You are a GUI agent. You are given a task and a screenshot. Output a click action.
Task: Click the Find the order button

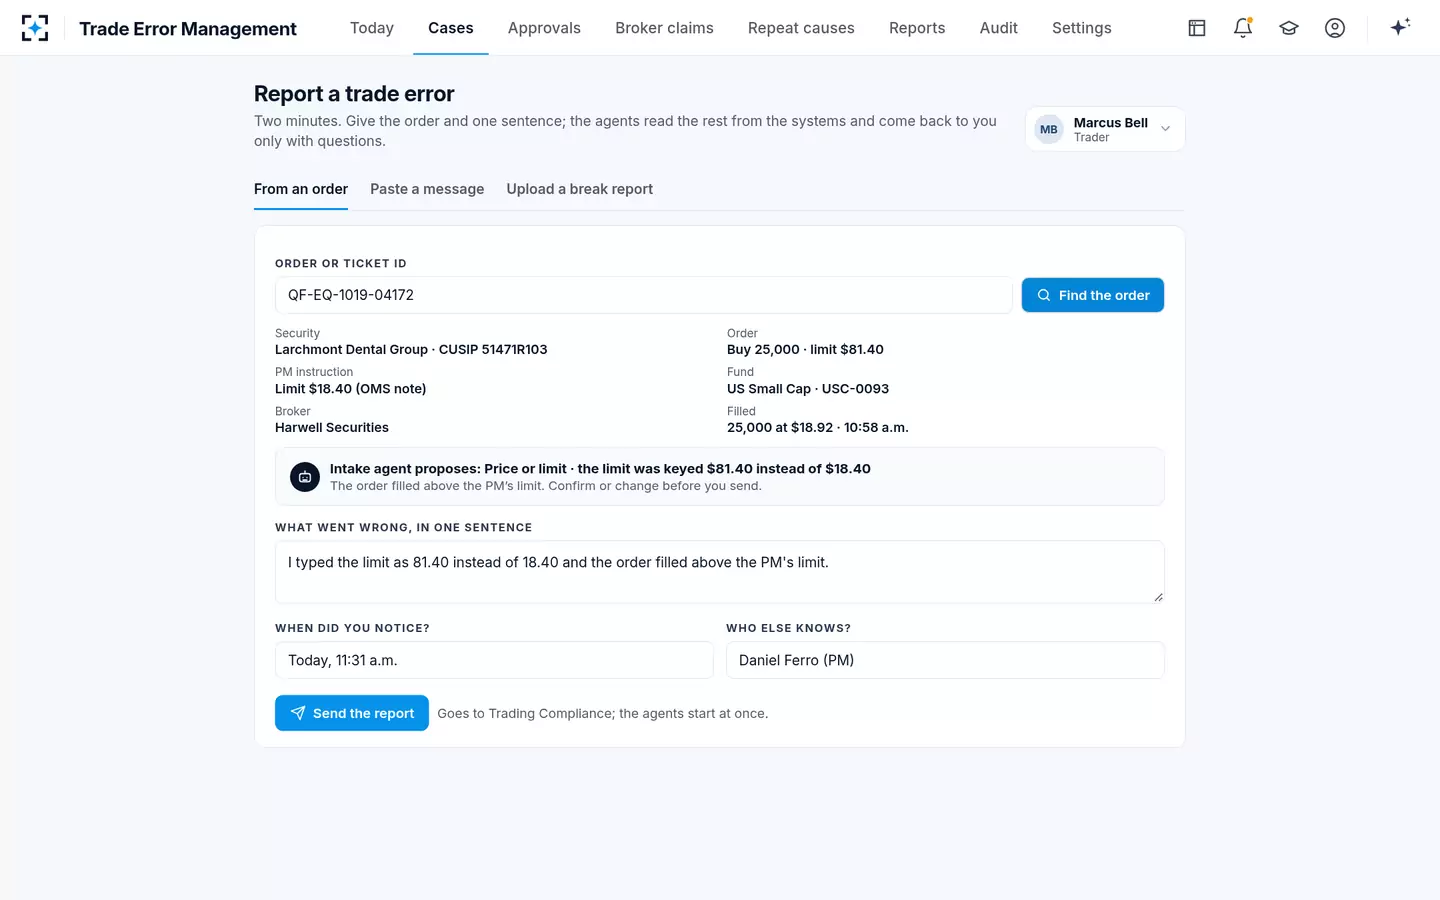pyautogui.click(x=1093, y=295)
